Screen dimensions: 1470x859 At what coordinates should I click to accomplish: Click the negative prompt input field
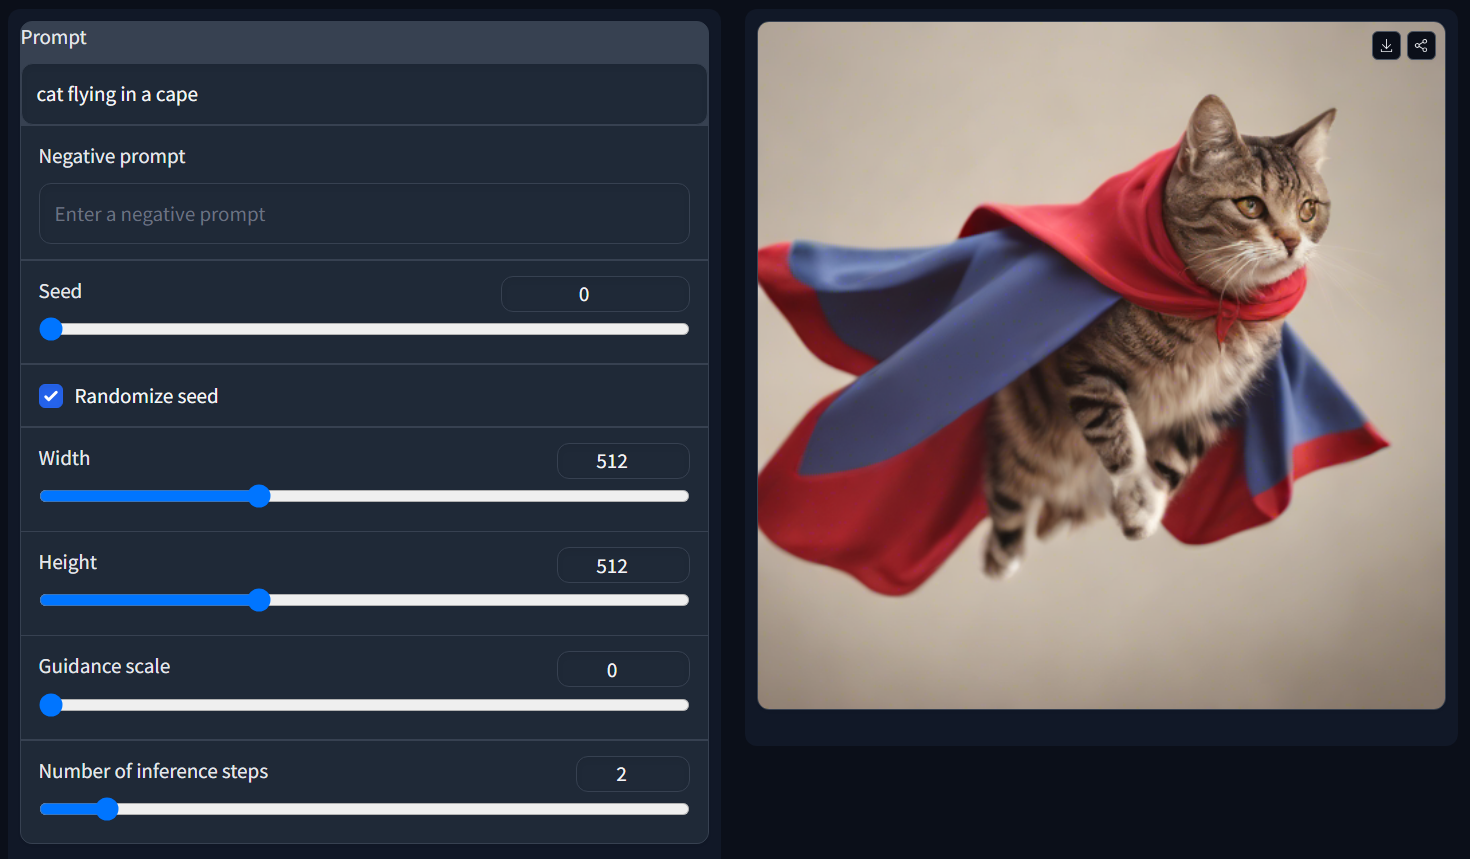[x=364, y=214]
